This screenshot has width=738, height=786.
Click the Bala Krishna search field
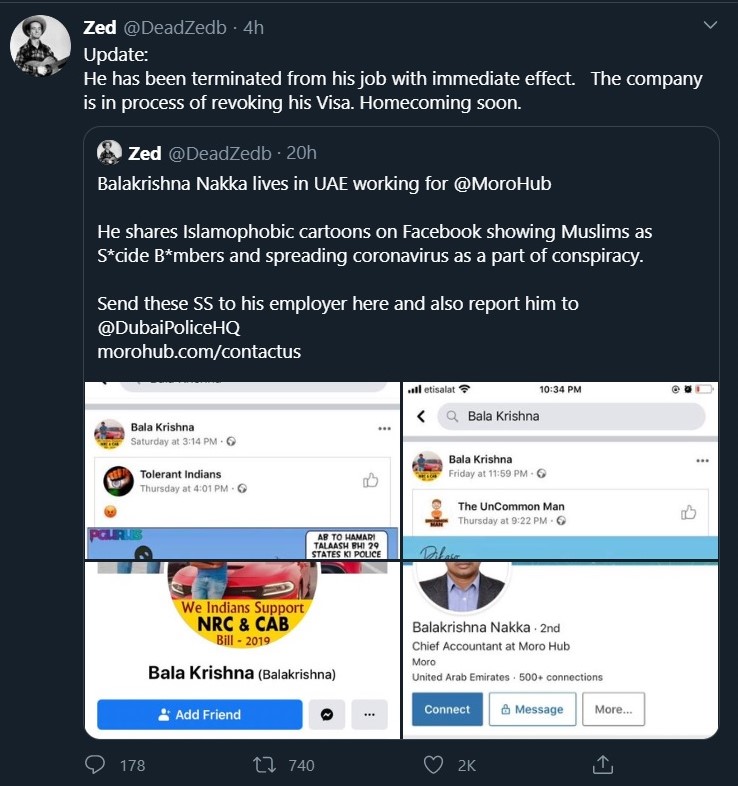coord(575,416)
